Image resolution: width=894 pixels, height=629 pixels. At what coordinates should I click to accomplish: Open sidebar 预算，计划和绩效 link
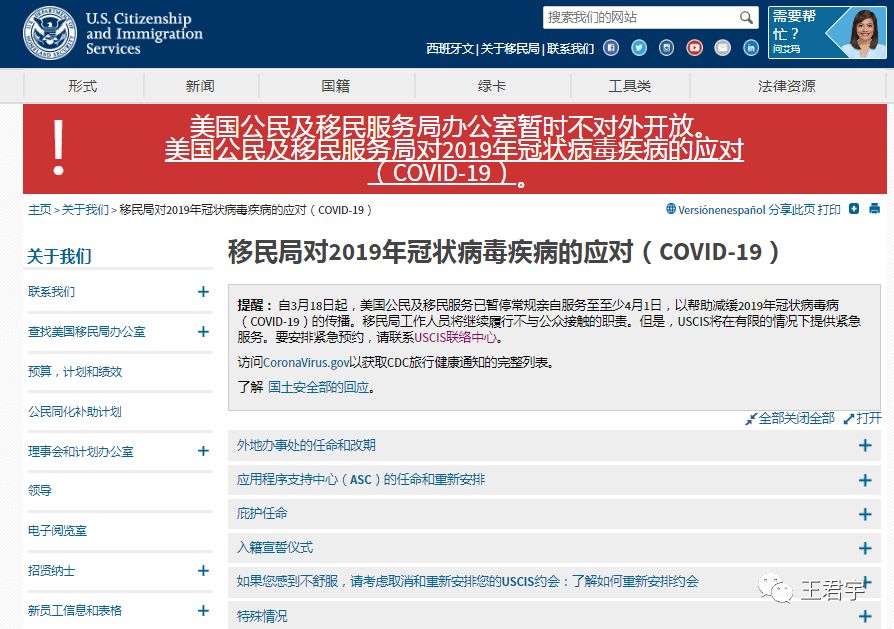click(75, 372)
